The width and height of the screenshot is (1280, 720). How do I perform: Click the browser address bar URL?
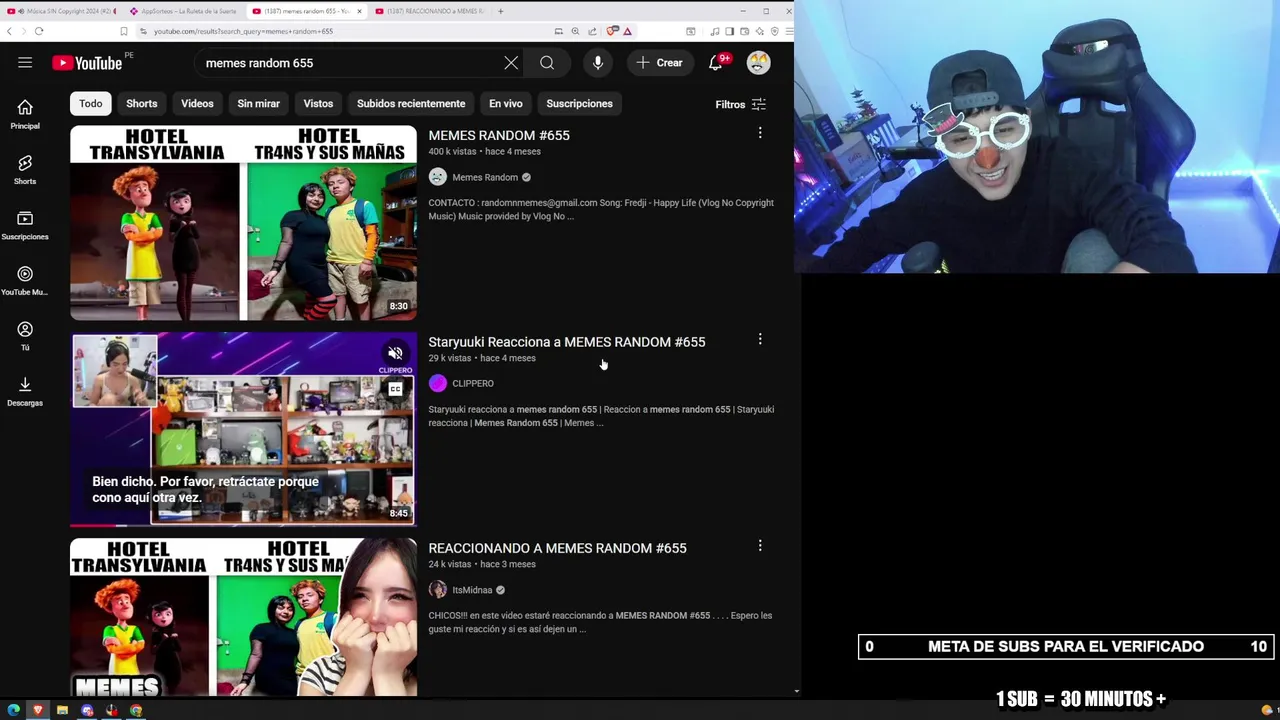[243, 31]
